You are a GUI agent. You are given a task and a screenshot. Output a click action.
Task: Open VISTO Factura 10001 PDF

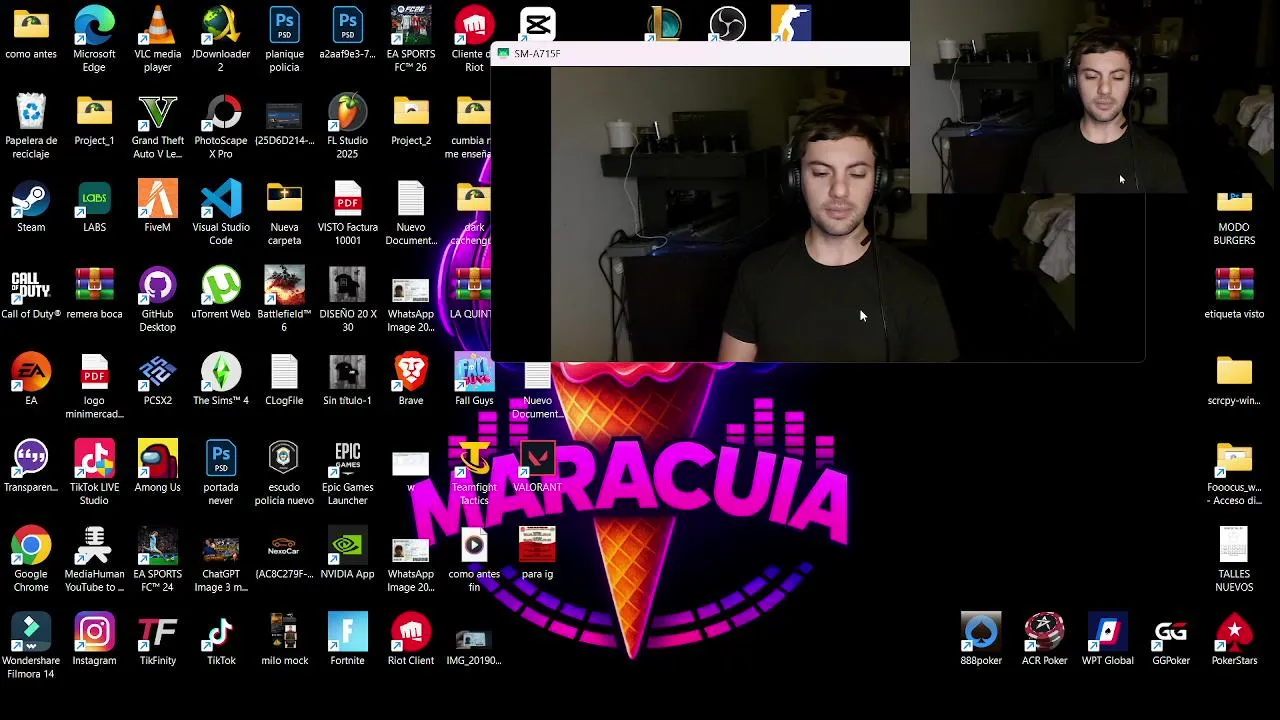click(x=348, y=212)
